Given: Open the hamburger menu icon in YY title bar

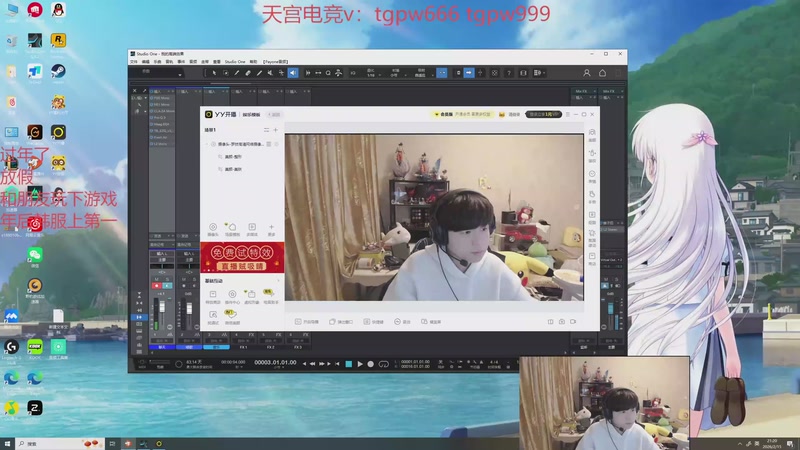Looking at the screenshot, I should (567, 114).
